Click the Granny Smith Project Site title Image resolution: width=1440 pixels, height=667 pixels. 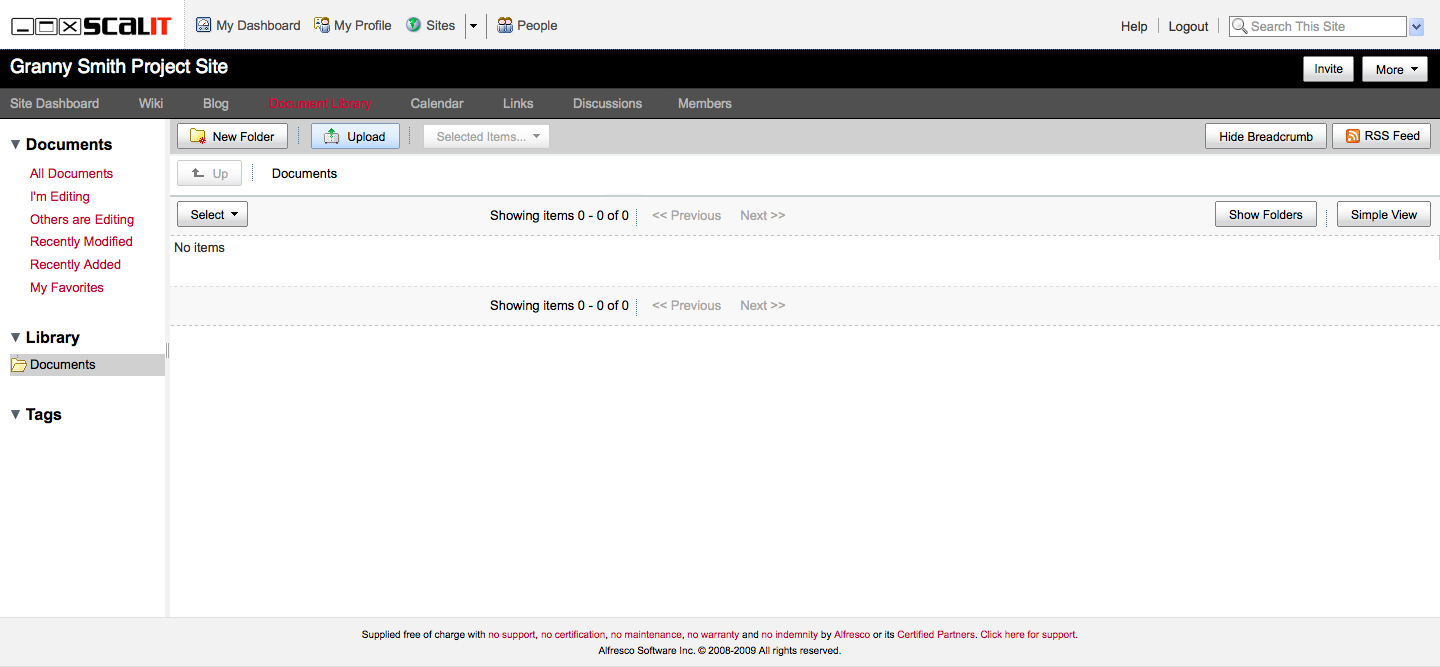[119, 67]
